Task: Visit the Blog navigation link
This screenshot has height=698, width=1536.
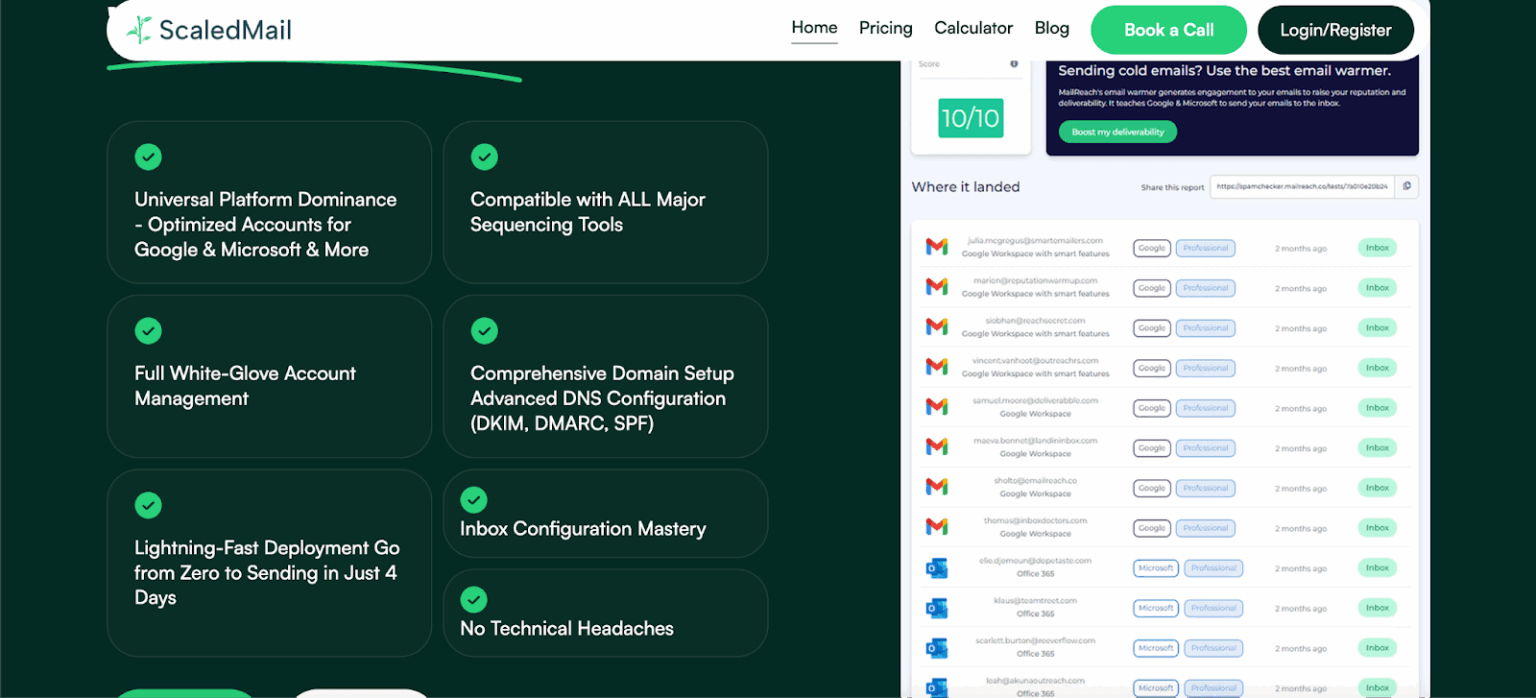Action: (1052, 28)
